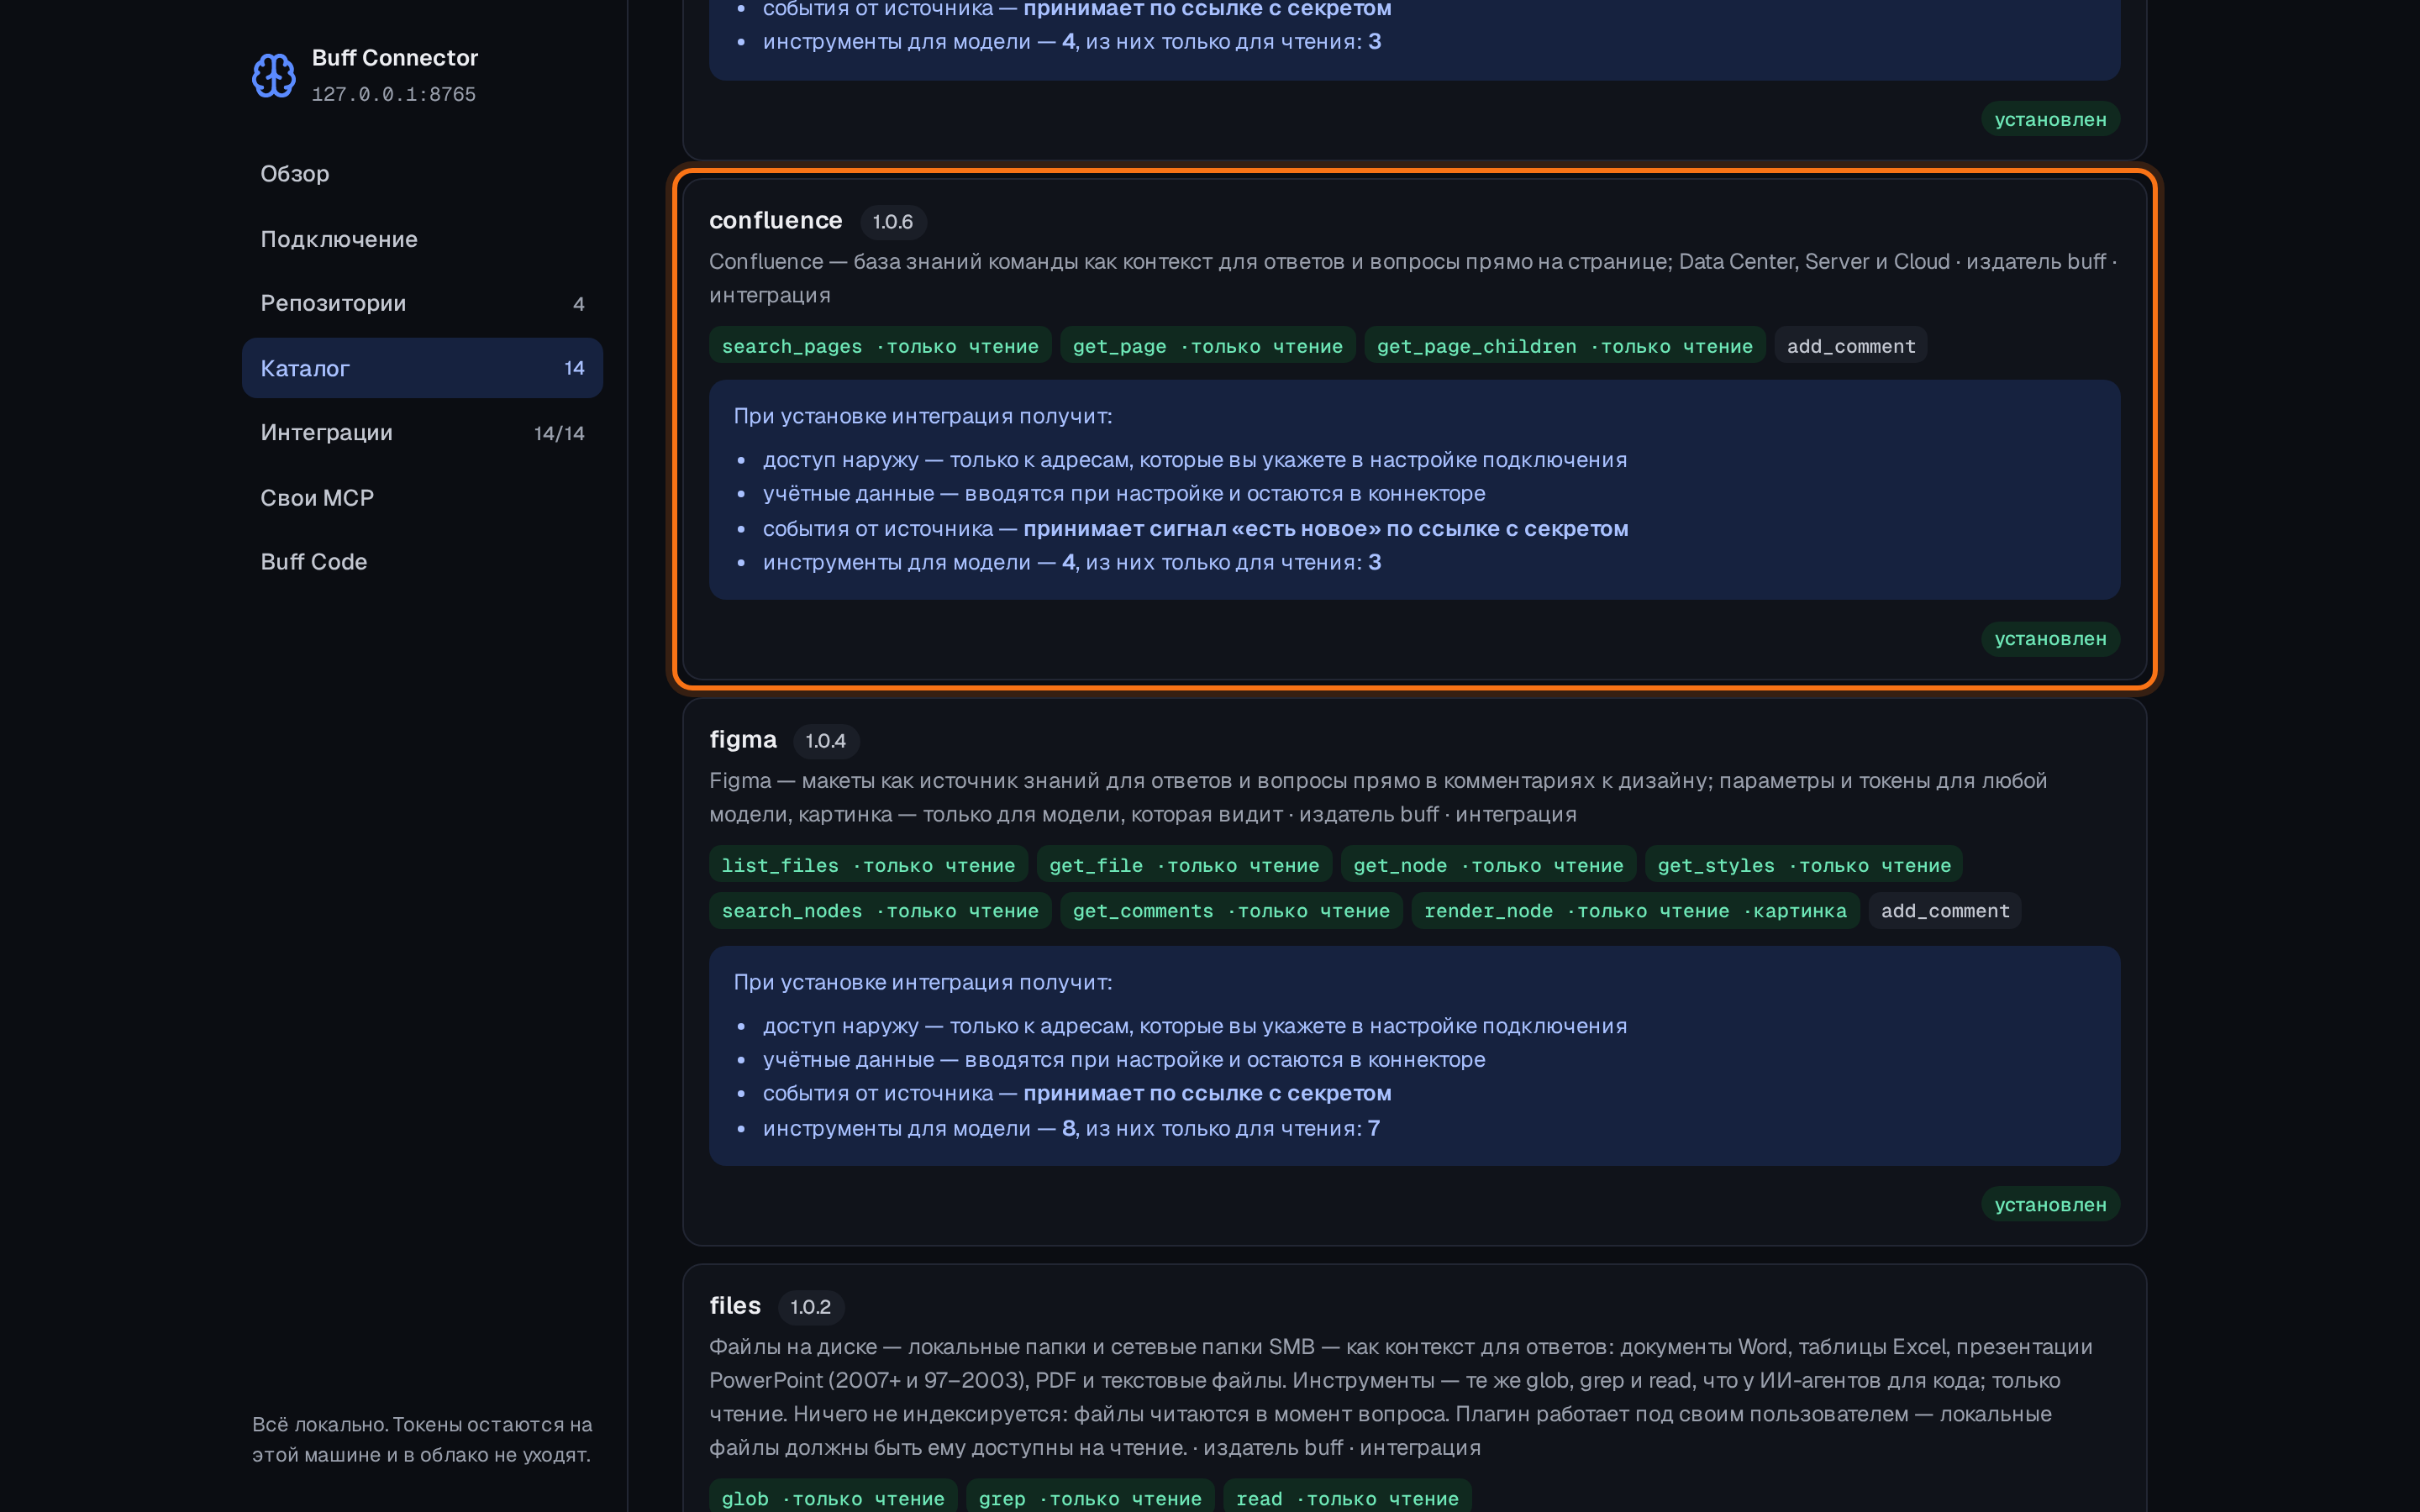Click the 127.0.0.1:8765 address text
This screenshot has height=1512, width=2420.
point(394,94)
